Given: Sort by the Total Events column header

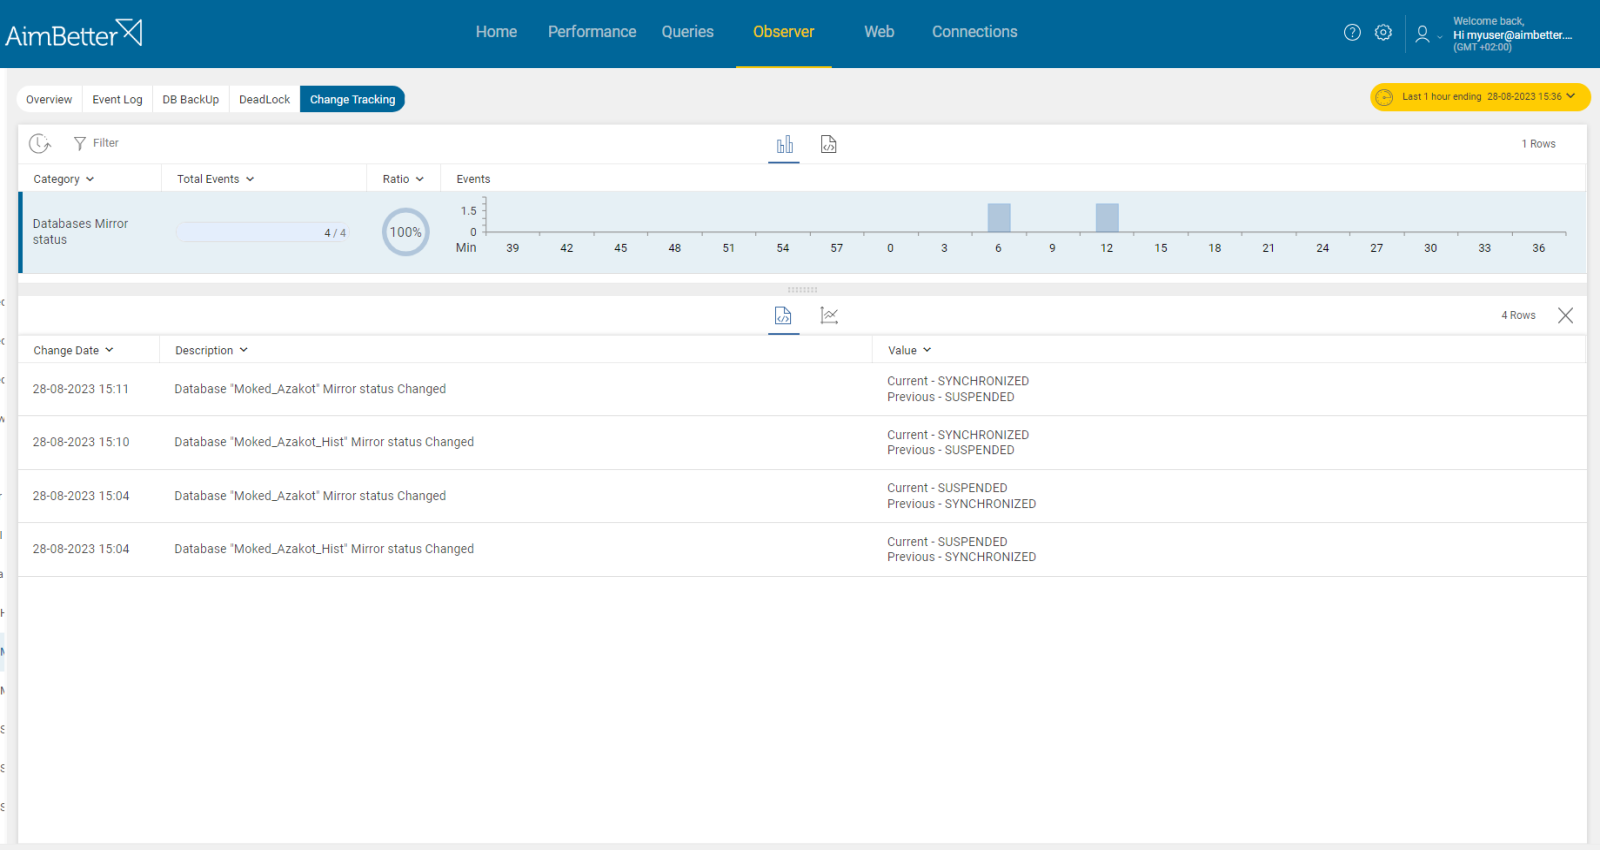Looking at the screenshot, I should [216, 180].
